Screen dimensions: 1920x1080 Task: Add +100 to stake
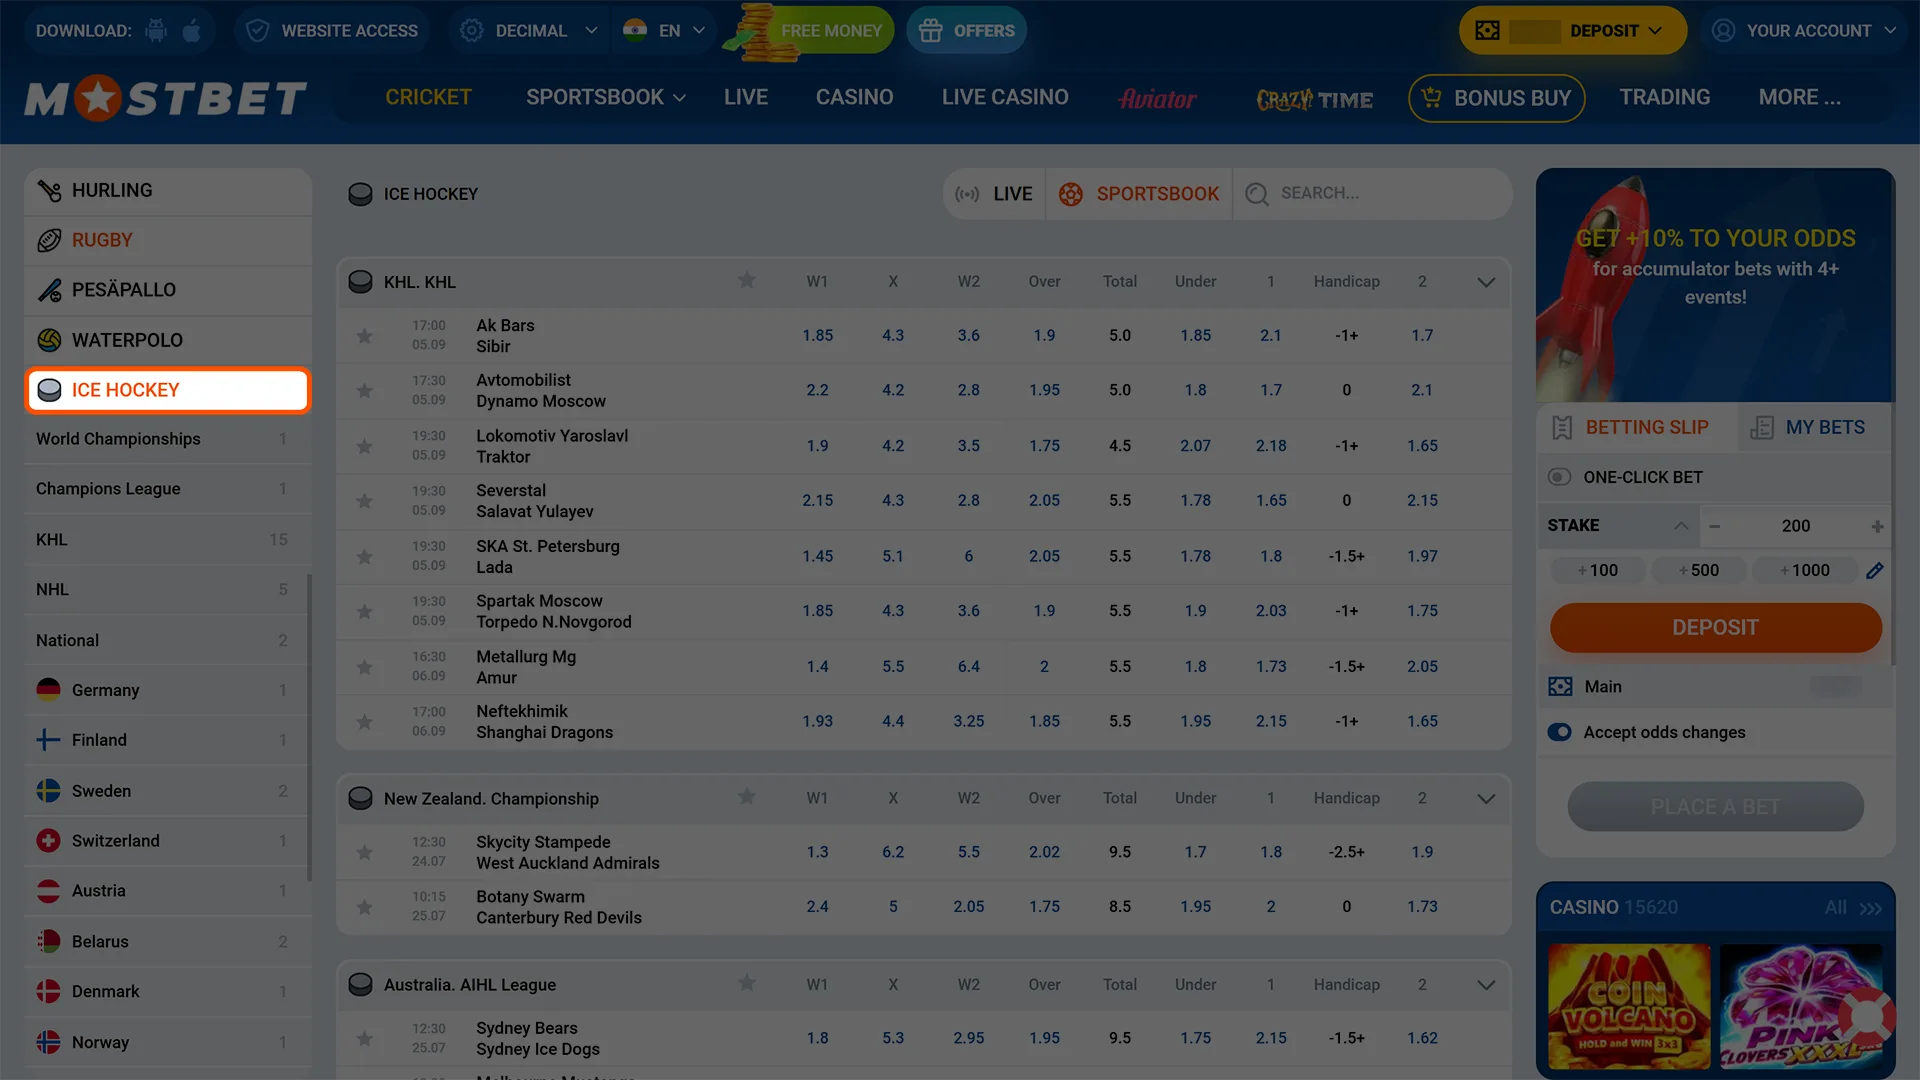[x=1598, y=570]
